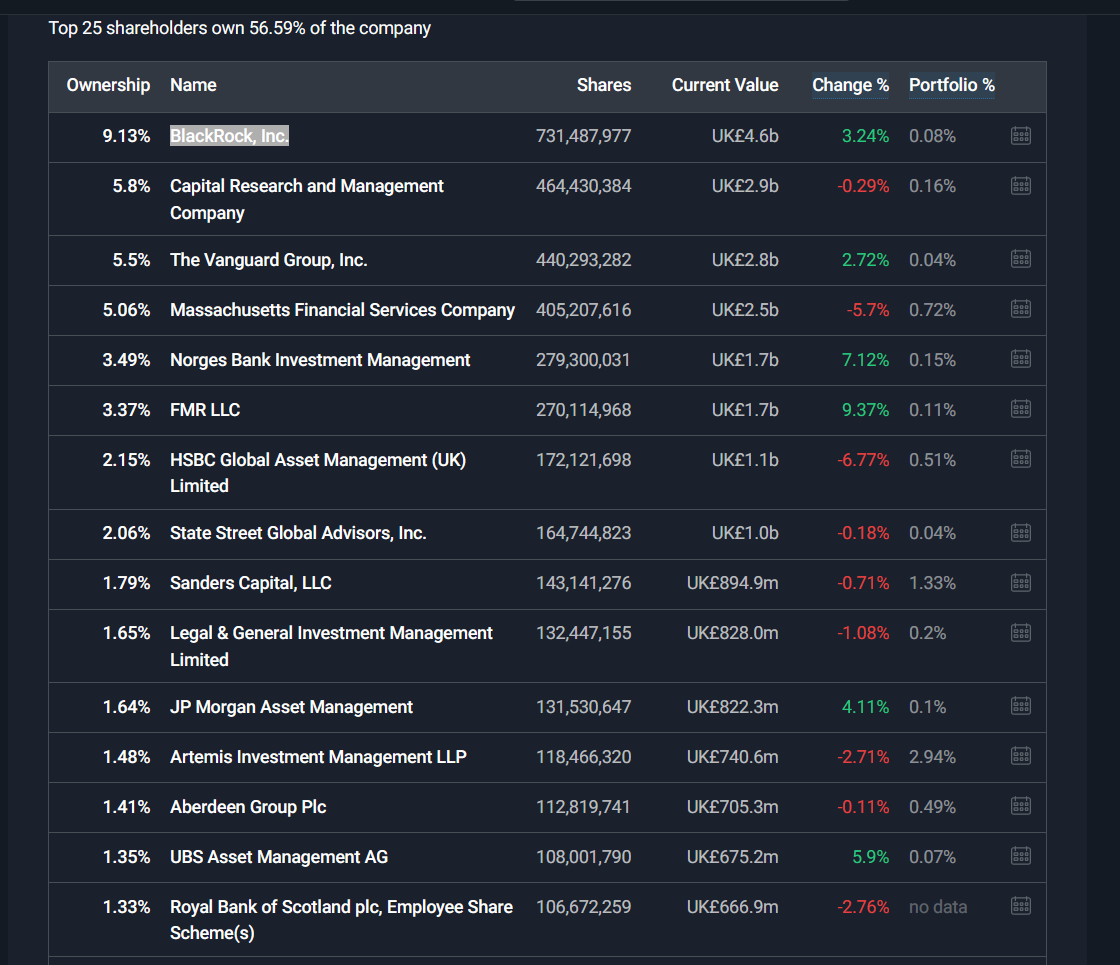The height and width of the screenshot is (965, 1120).
Task: Click calendar icon in State Street row
Action: click(x=1020, y=533)
